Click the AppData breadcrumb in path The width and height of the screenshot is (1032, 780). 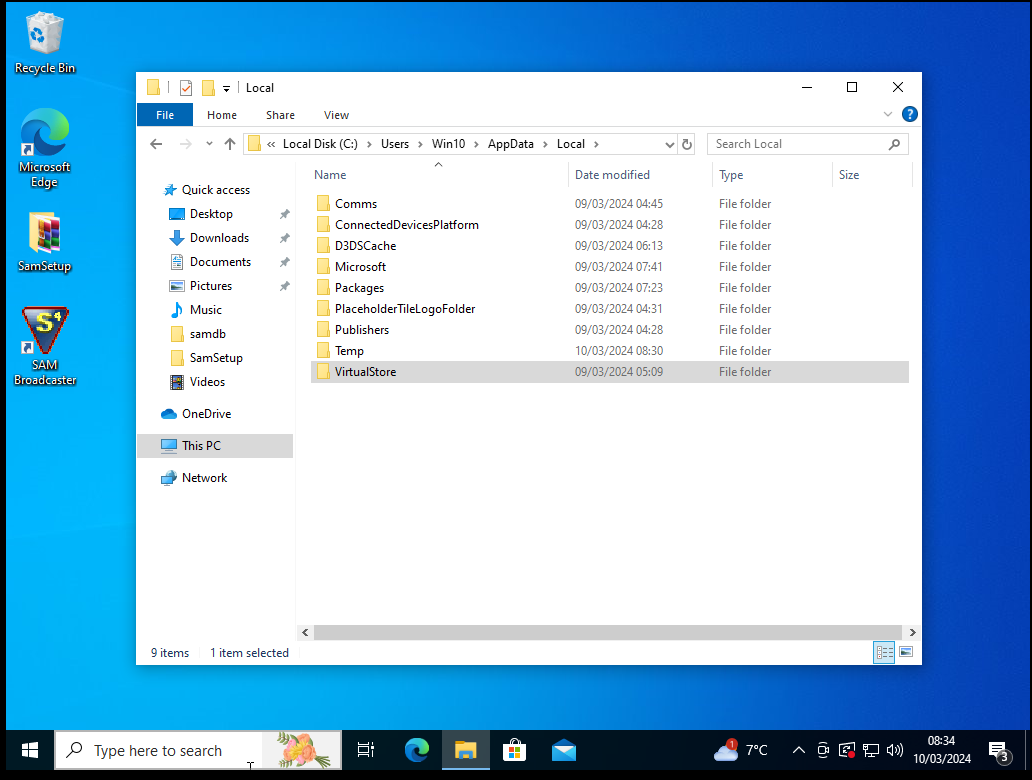coord(510,144)
